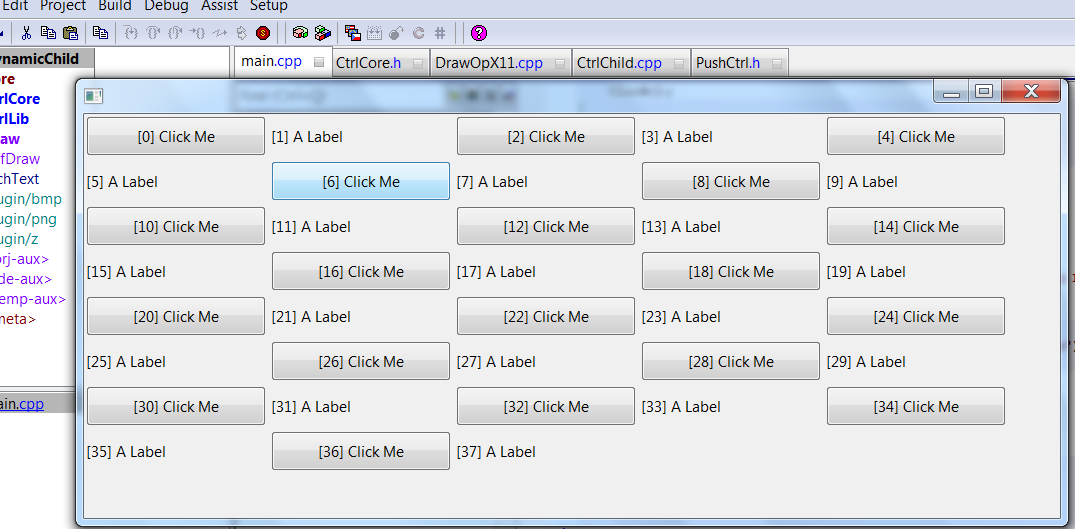
Task: Click the app icon in dialog title bar
Action: point(94,95)
